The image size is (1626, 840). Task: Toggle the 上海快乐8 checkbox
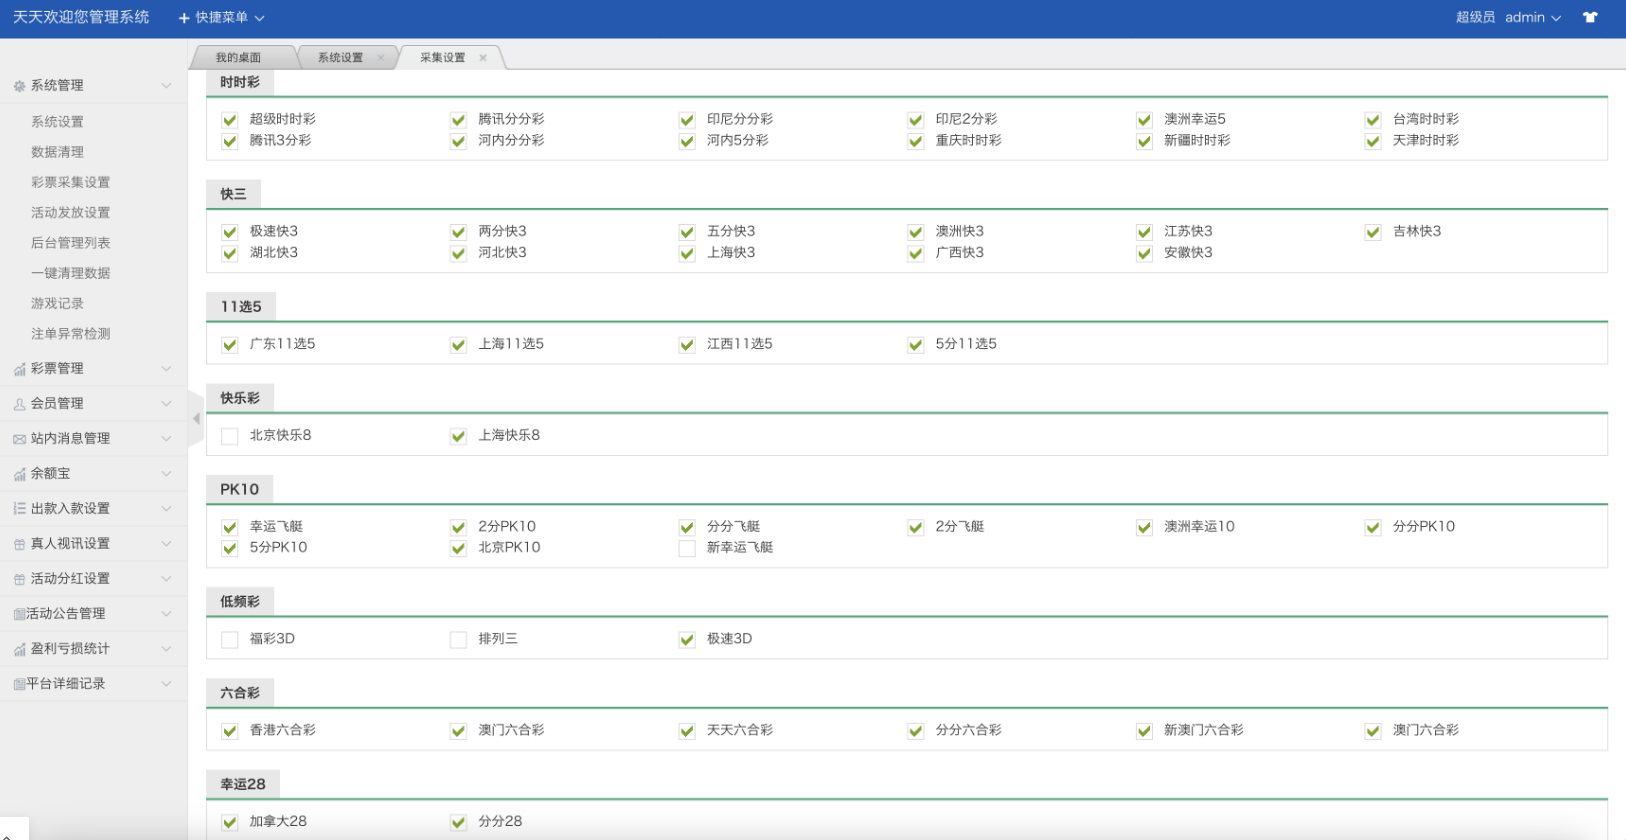click(x=458, y=436)
